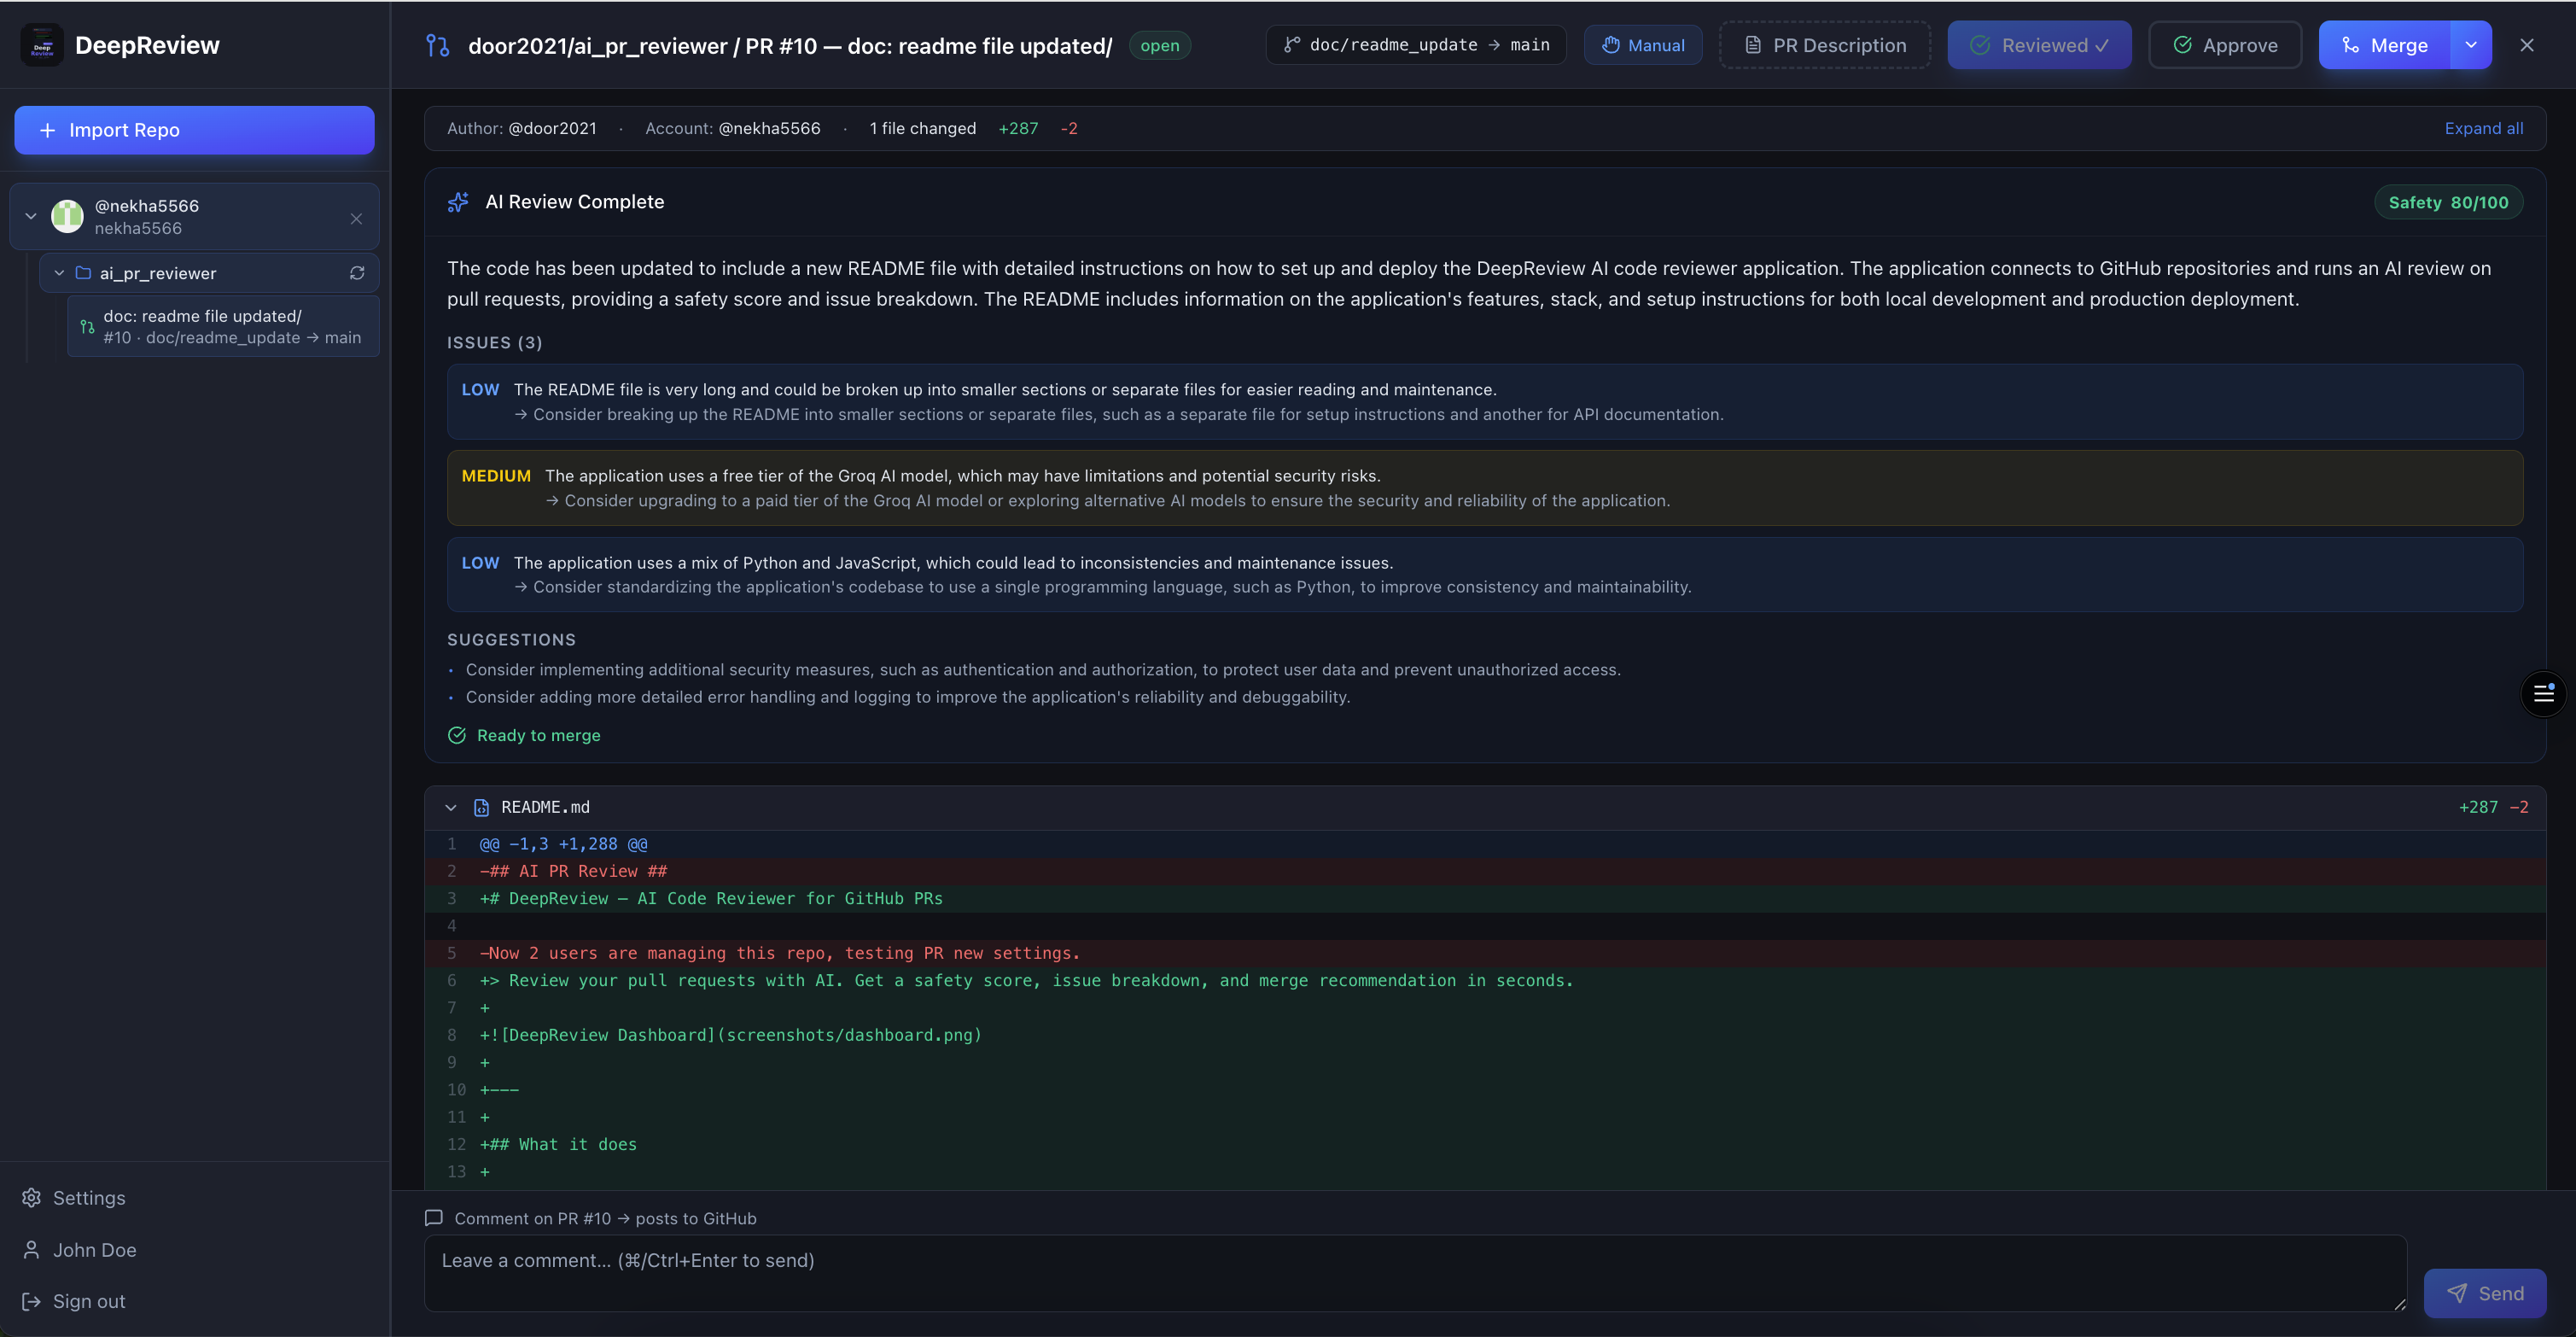Click the removed 'Now 2 users are managing' line
The image size is (2576, 1337).
[1485, 953]
